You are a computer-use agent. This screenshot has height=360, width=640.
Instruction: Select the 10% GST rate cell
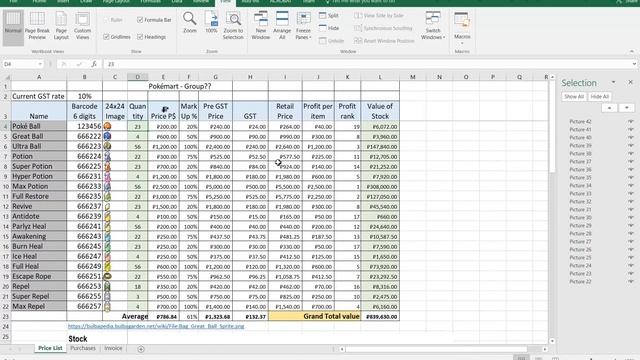[x=85, y=96]
